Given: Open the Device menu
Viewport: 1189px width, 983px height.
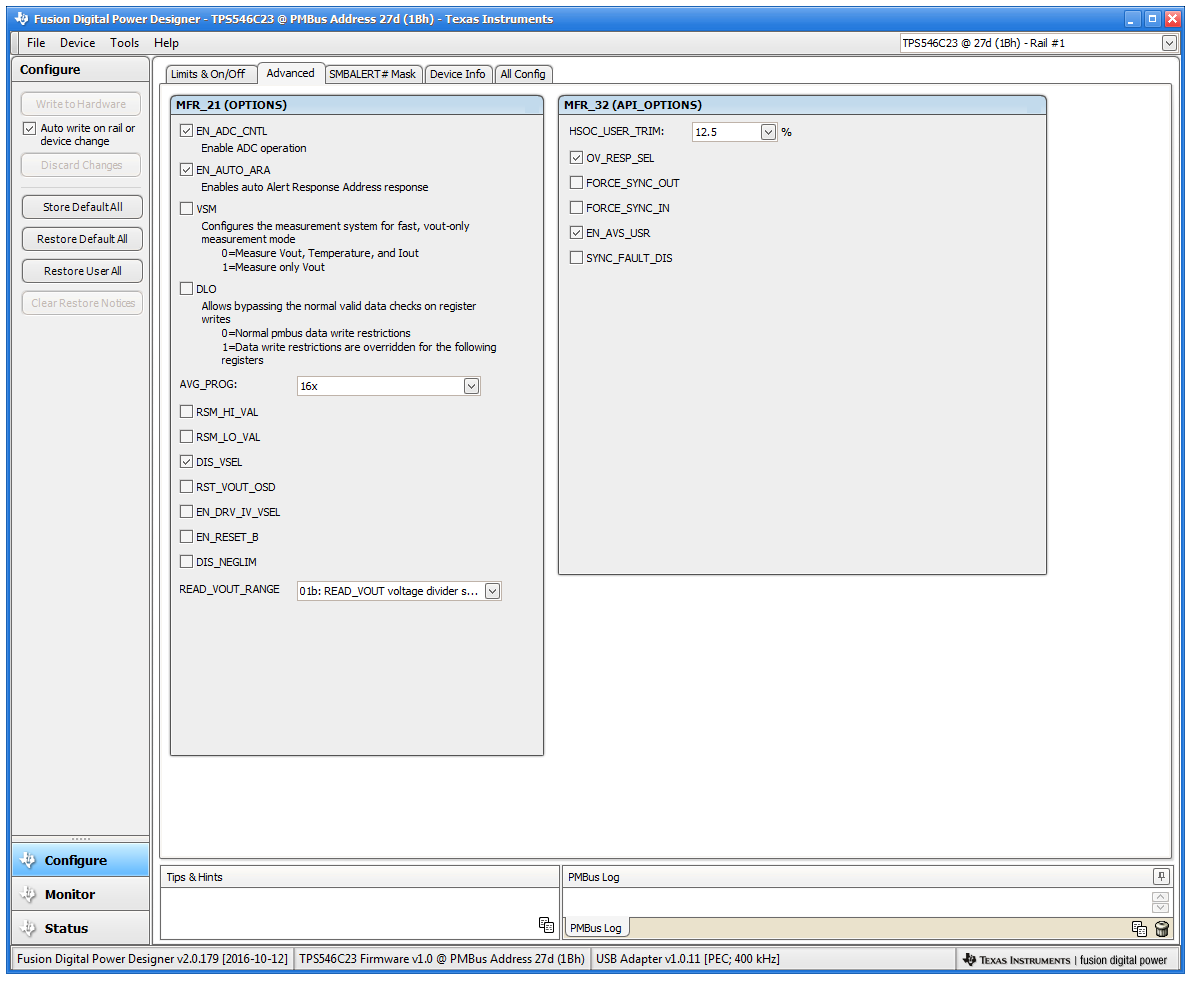Looking at the screenshot, I should pyautogui.click(x=77, y=43).
